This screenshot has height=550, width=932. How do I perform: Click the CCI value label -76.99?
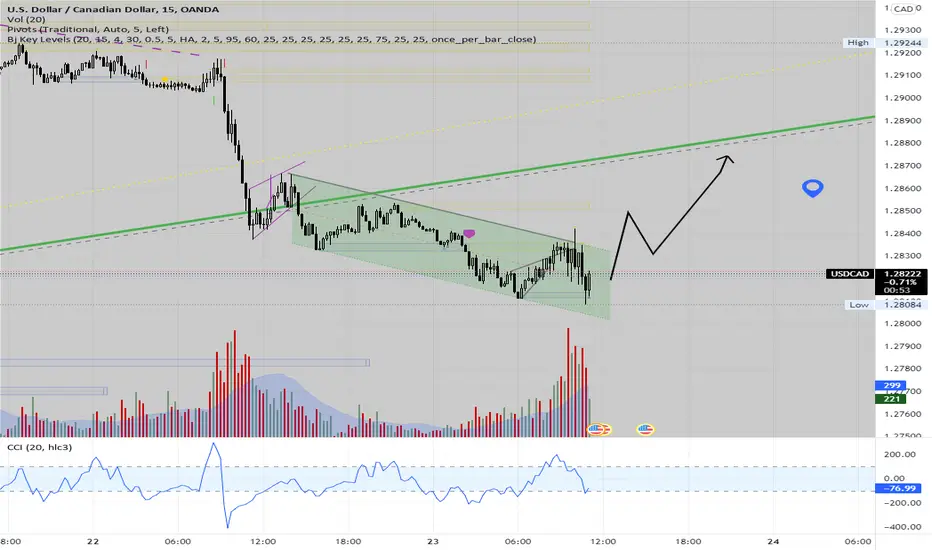point(899,488)
